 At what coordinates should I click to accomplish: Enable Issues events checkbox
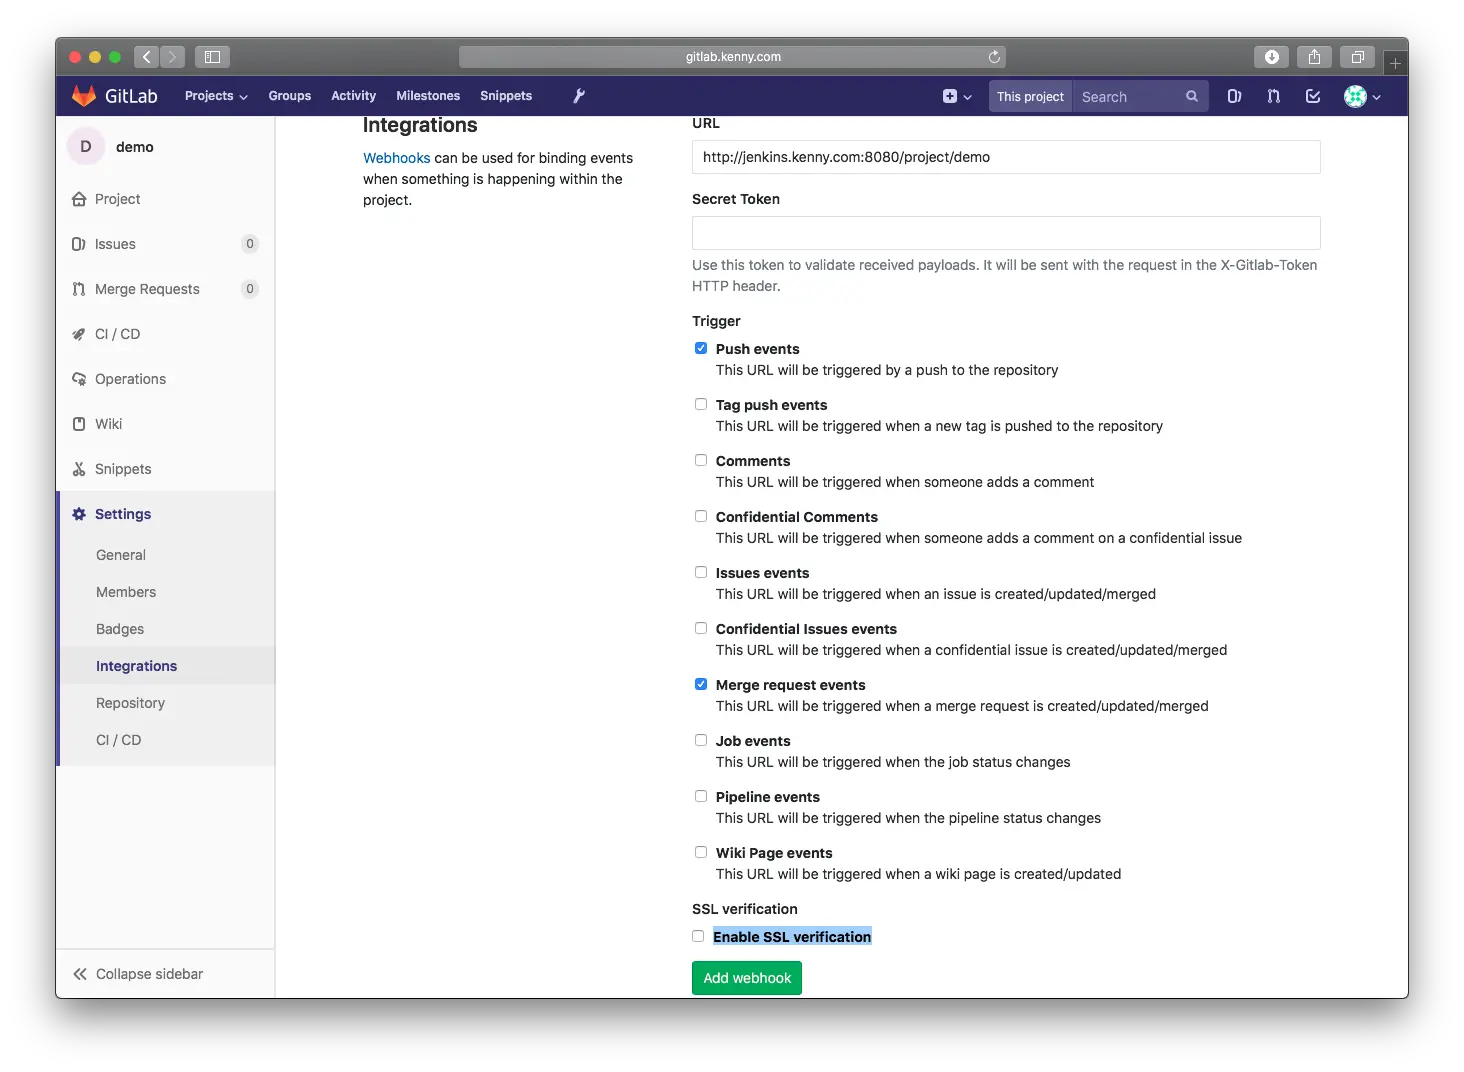coord(701,572)
